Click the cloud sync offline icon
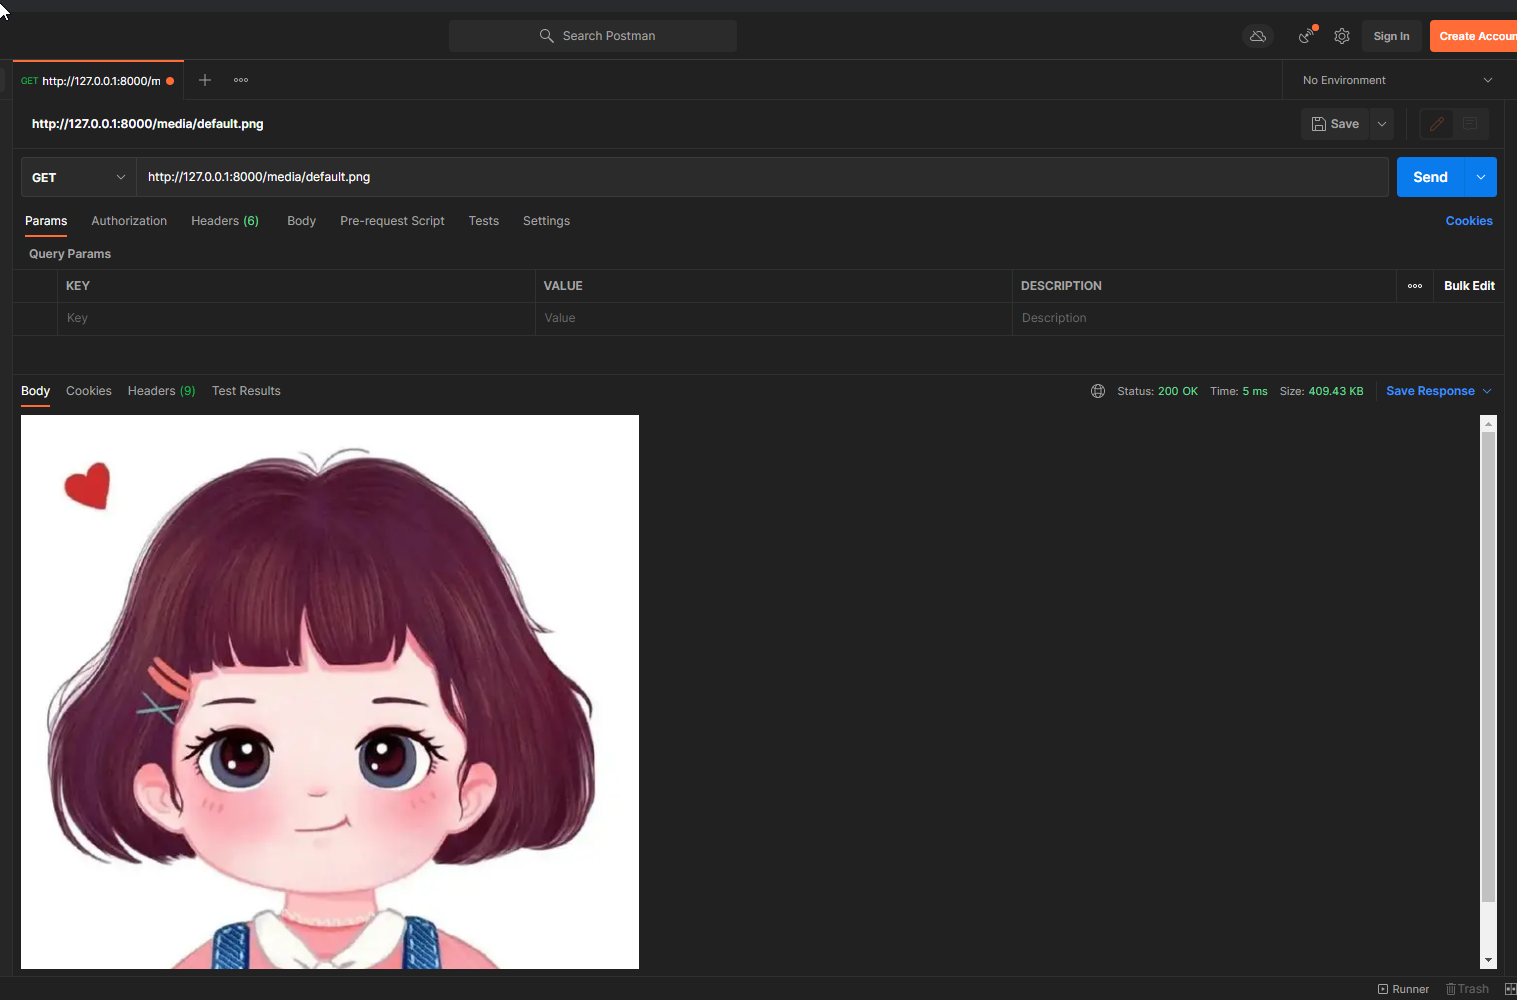 click(x=1258, y=36)
